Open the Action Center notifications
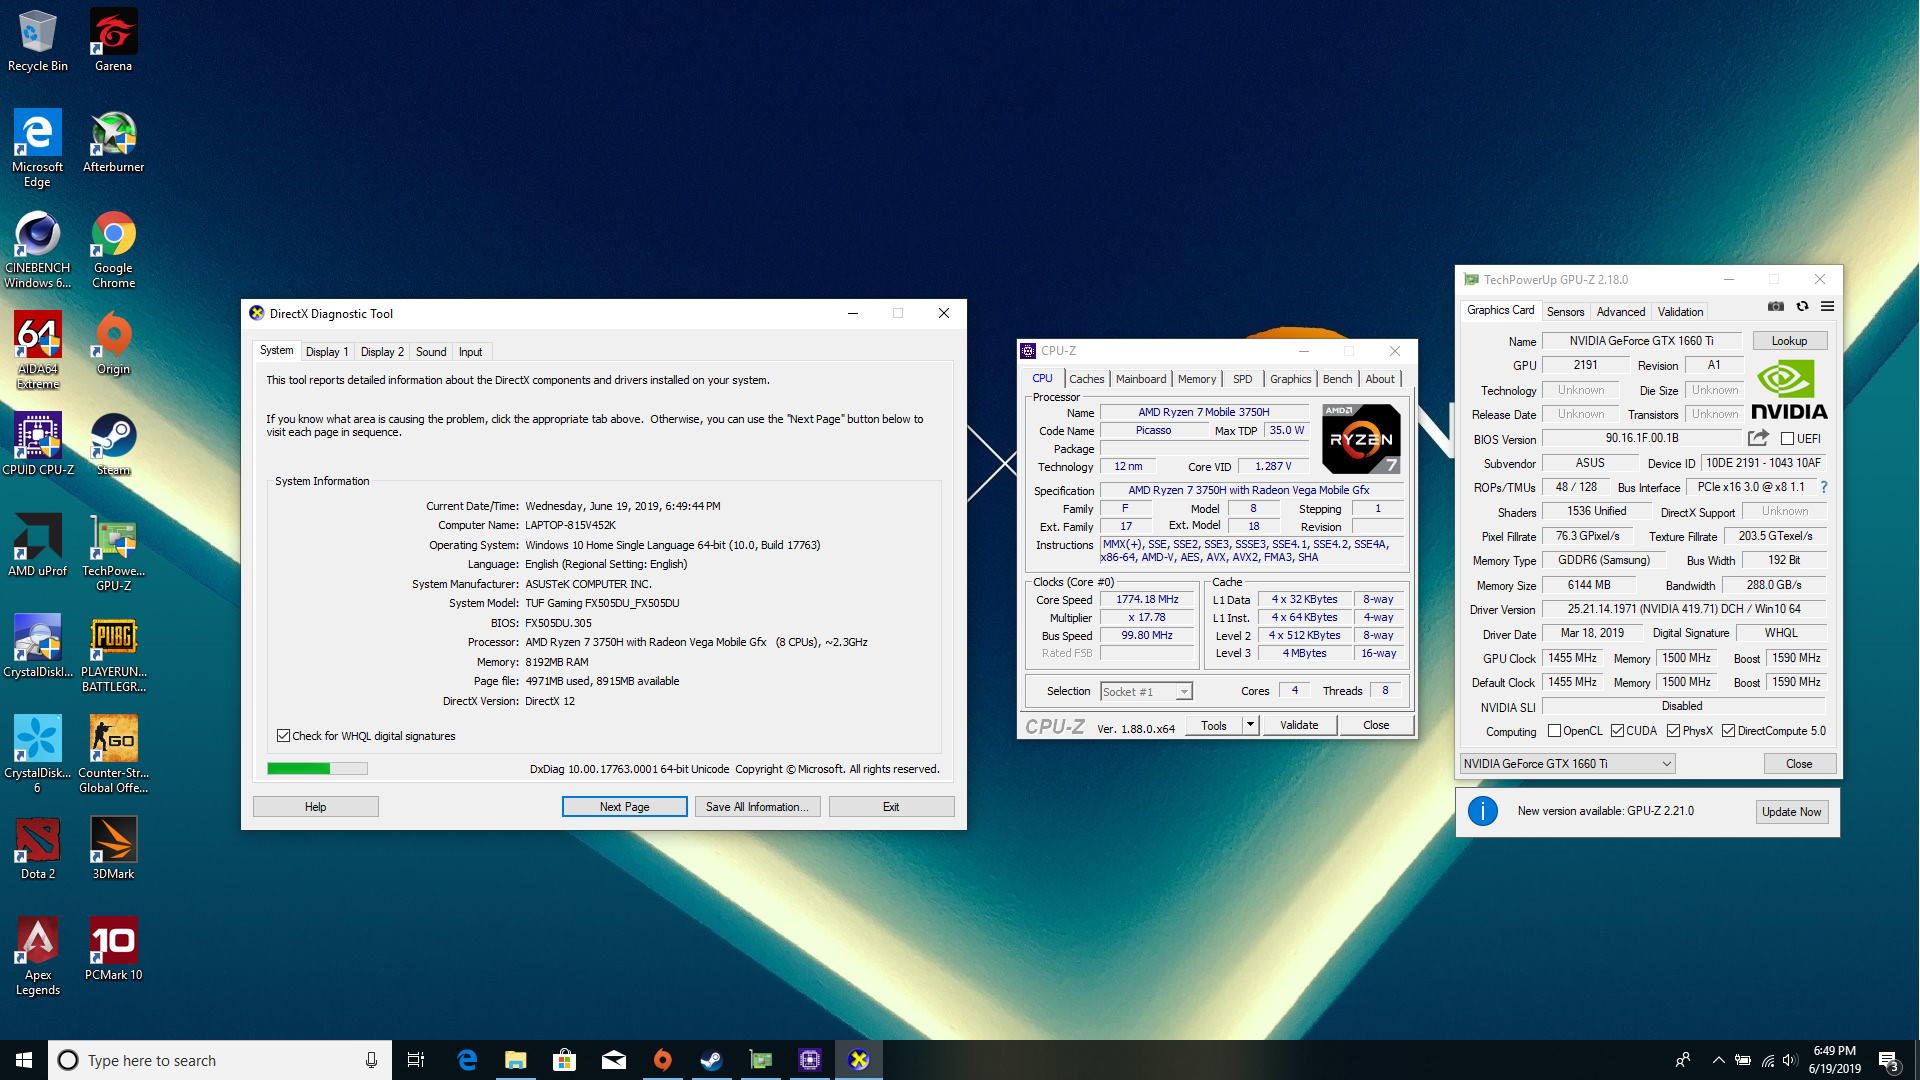The image size is (1920, 1080). coord(1889,1060)
